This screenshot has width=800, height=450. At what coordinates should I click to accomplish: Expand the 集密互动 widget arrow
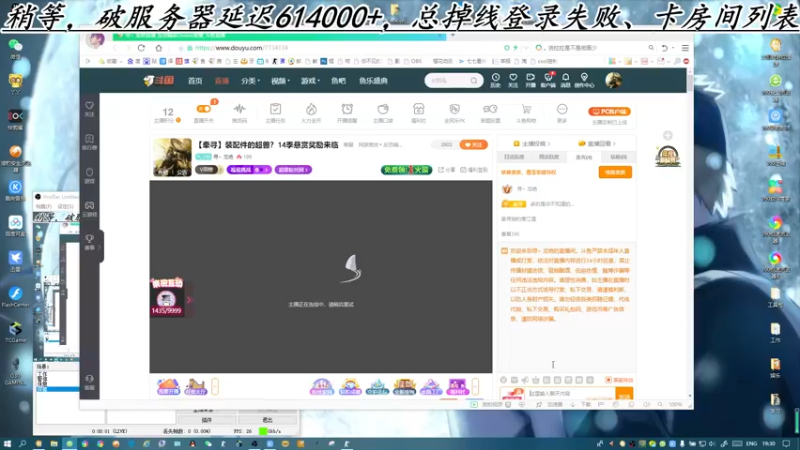pyautogui.click(x=189, y=300)
